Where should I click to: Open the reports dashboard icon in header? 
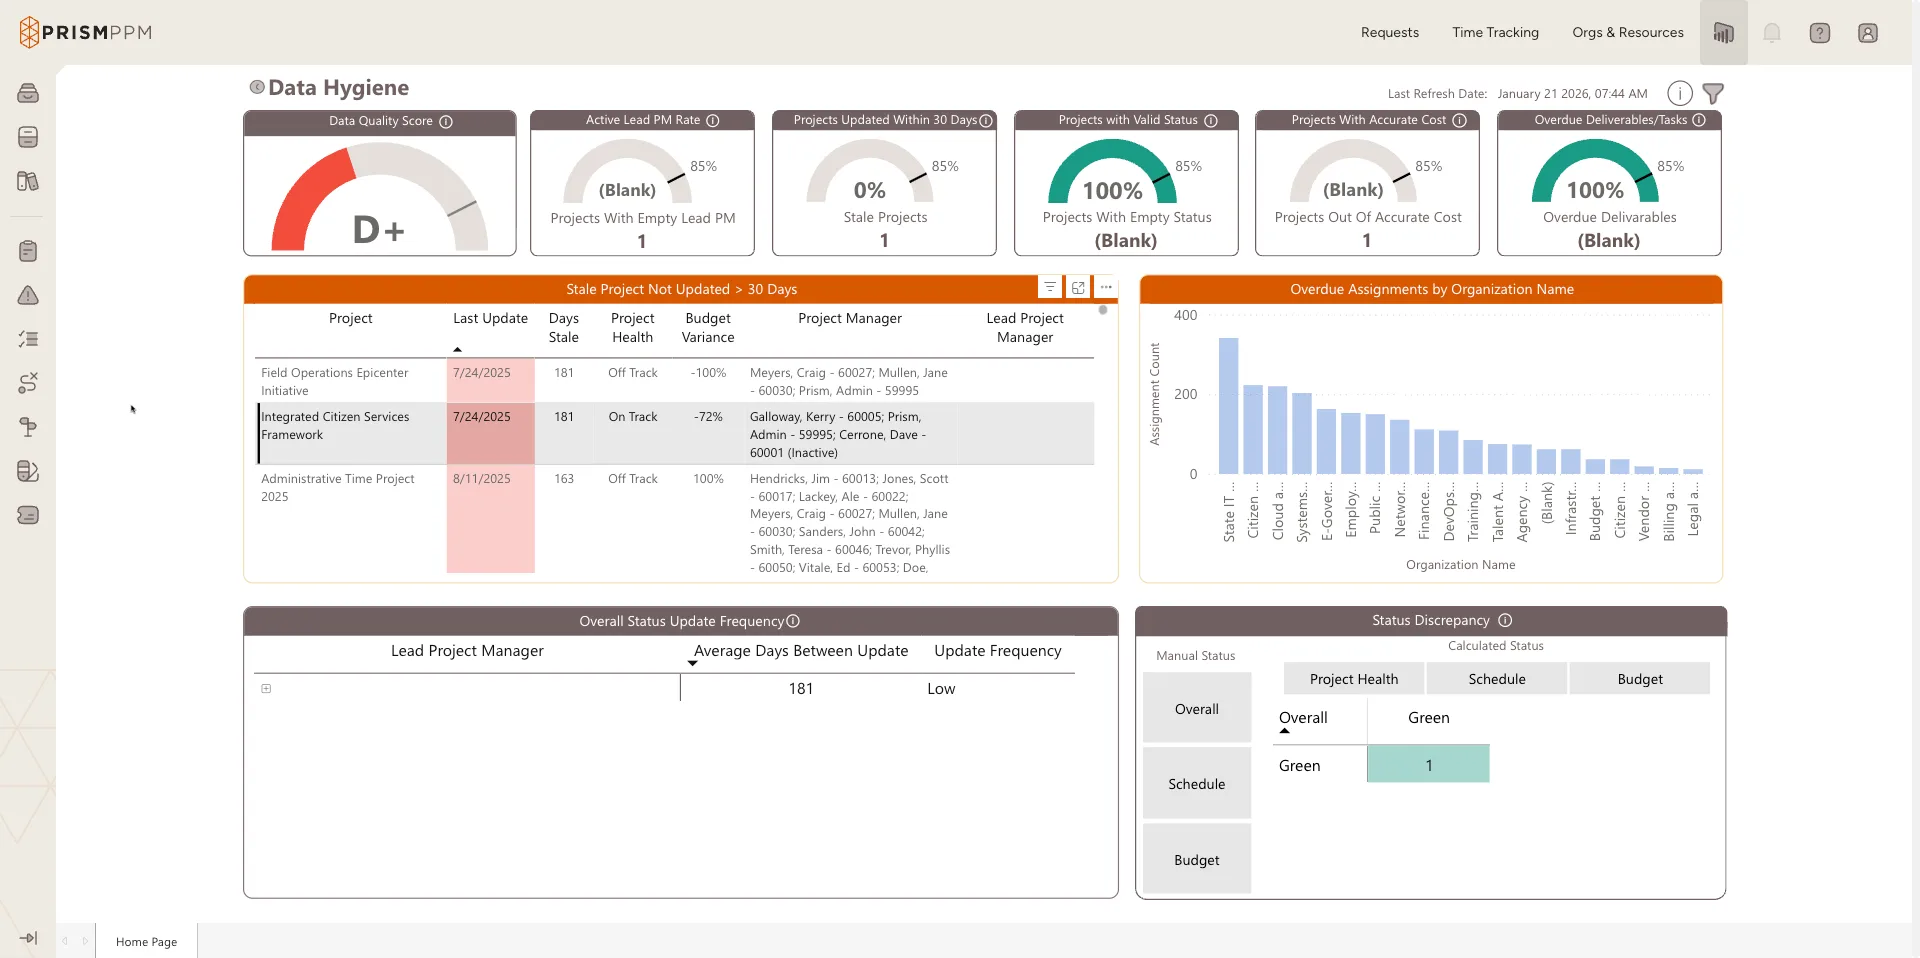point(1723,33)
